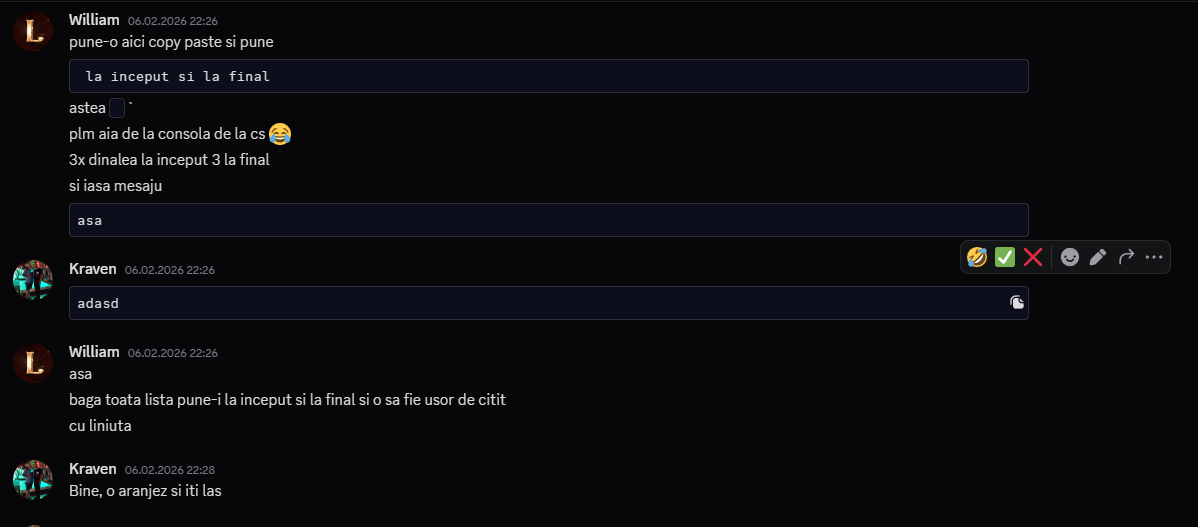This screenshot has height=527, width=1198.
Task: Open the add reaction emoji picker
Action: coord(1070,257)
